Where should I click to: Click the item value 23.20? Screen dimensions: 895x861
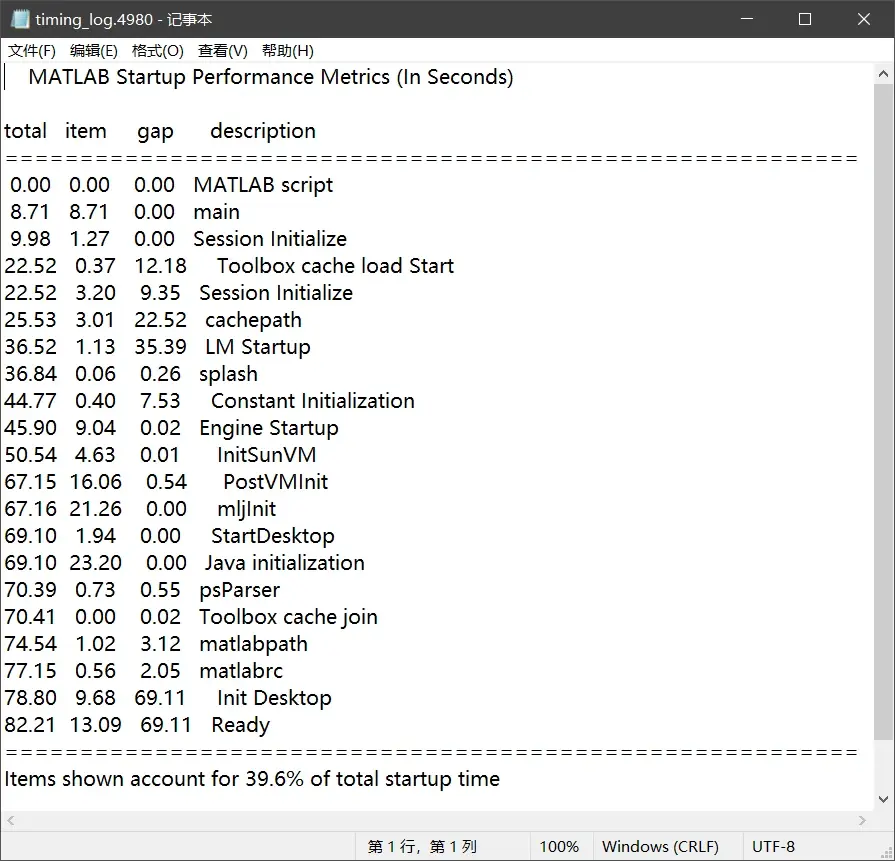pos(95,563)
